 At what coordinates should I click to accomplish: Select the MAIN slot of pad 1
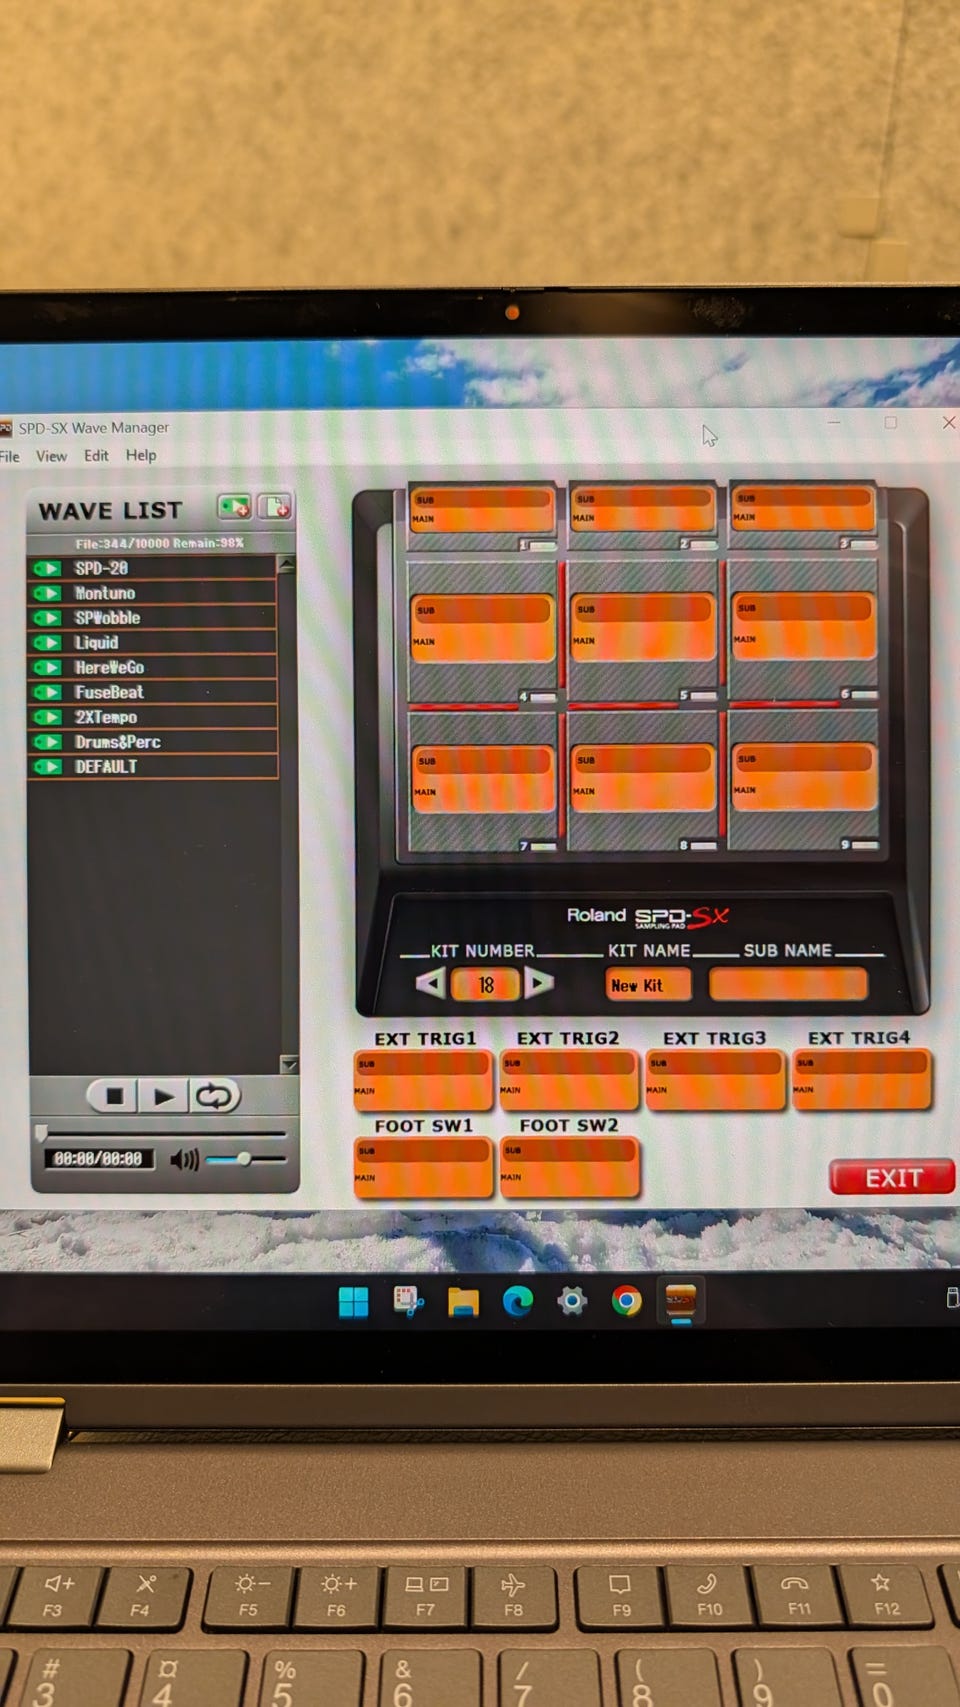482,519
